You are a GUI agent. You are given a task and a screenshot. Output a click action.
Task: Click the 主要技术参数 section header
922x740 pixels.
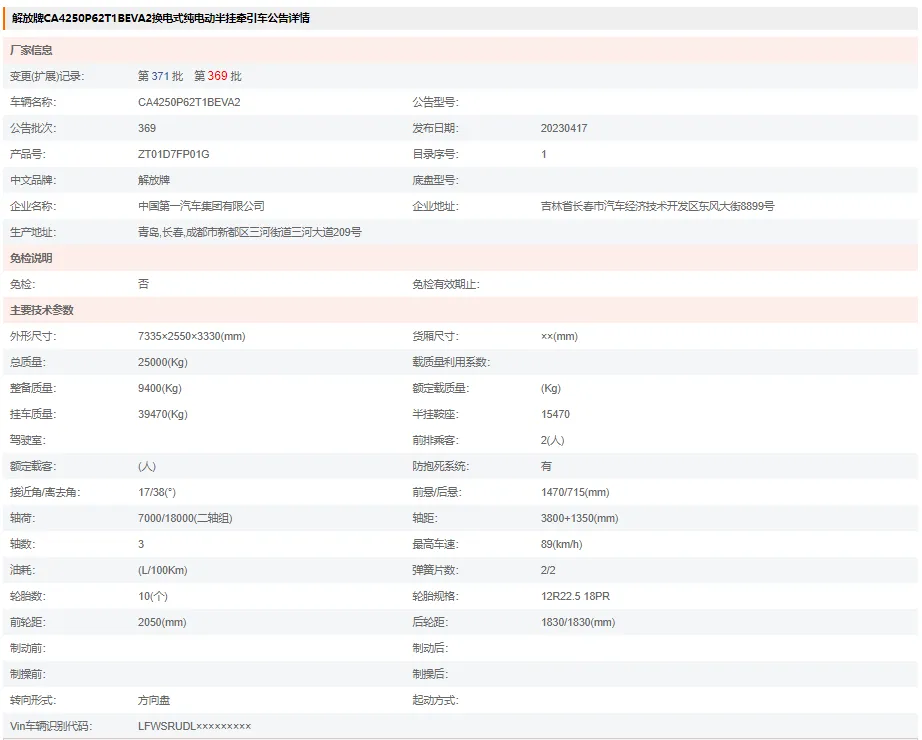tap(42, 310)
